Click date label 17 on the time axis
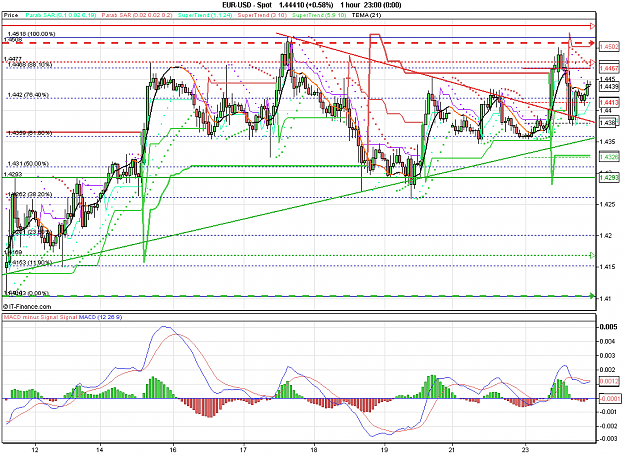 pos(244,449)
